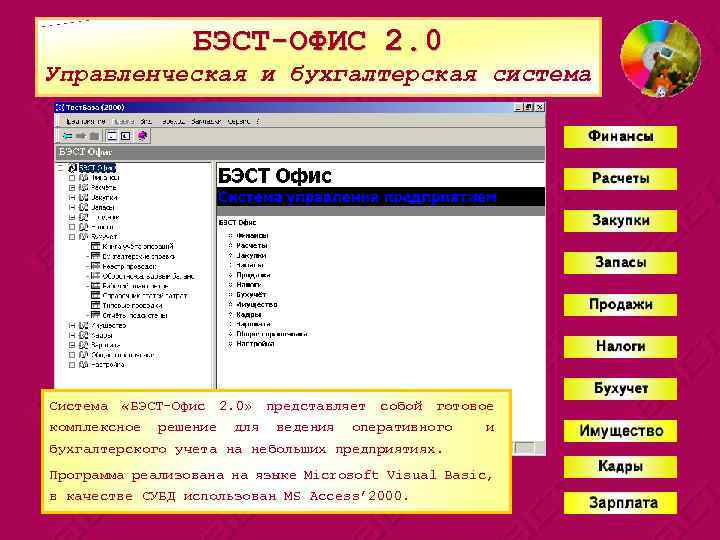Screen dimensions: 720x540
Task: Open Расчеты link in right pane list
Action: tap(252, 246)
